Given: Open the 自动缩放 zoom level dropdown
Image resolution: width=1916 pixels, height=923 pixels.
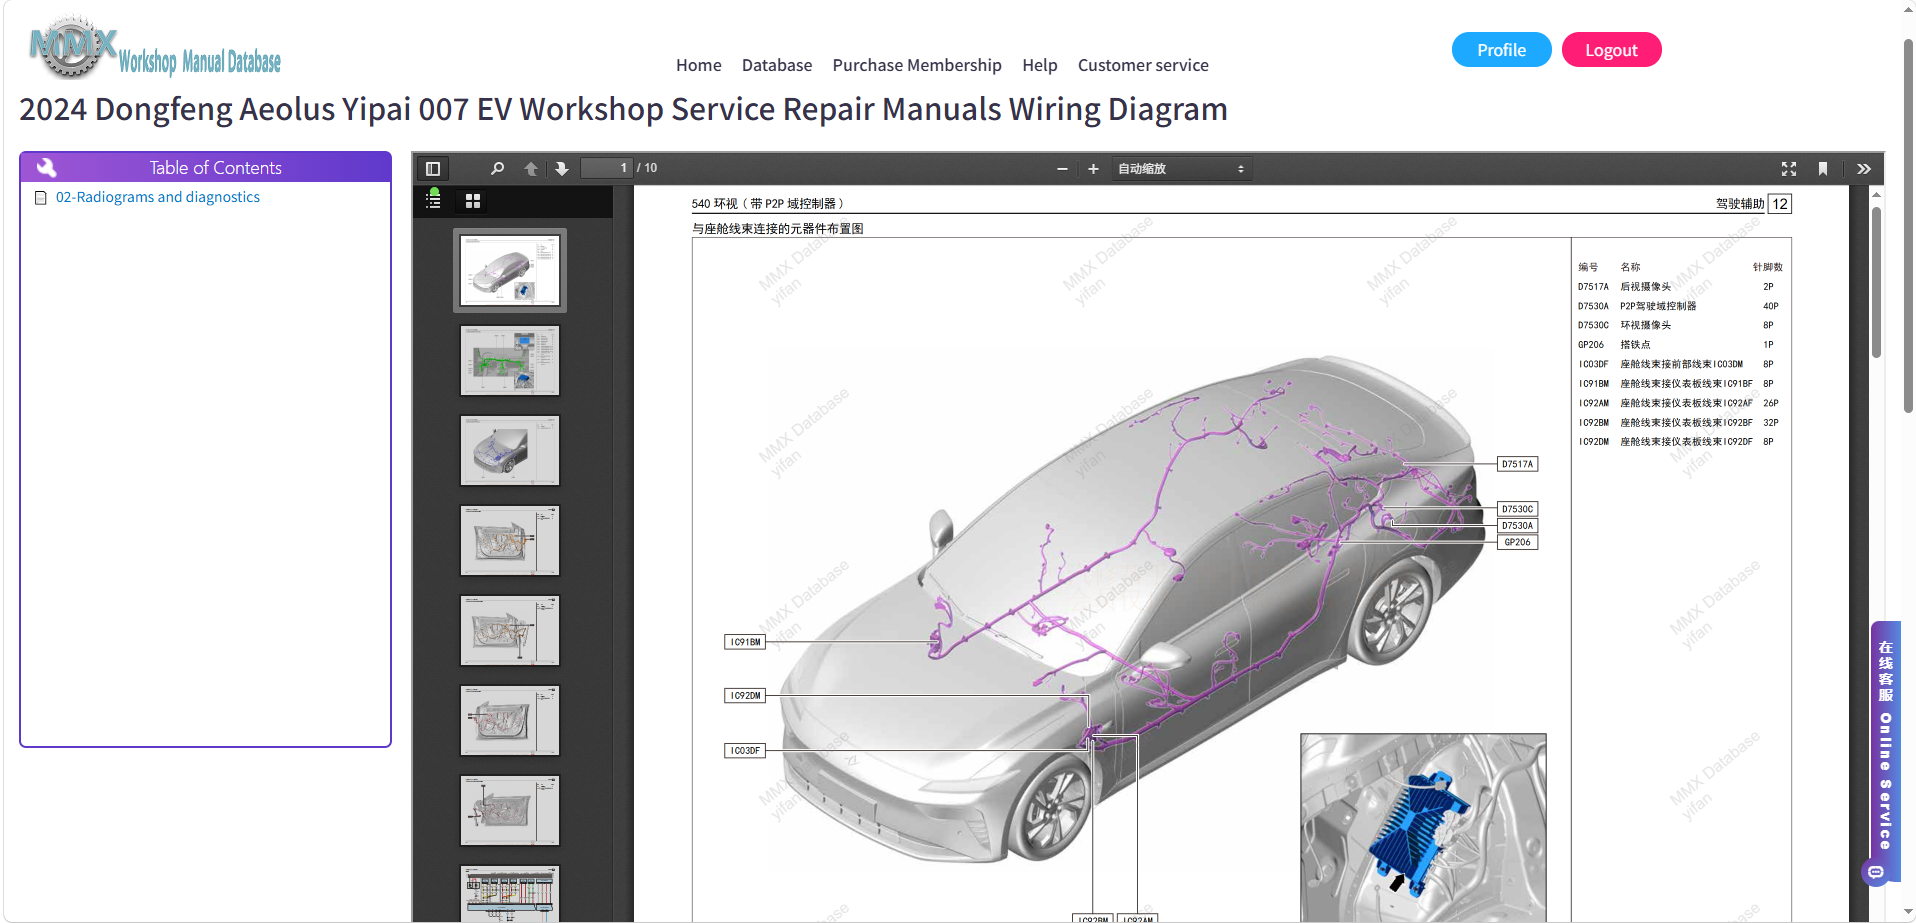Looking at the screenshot, I should (x=1181, y=169).
